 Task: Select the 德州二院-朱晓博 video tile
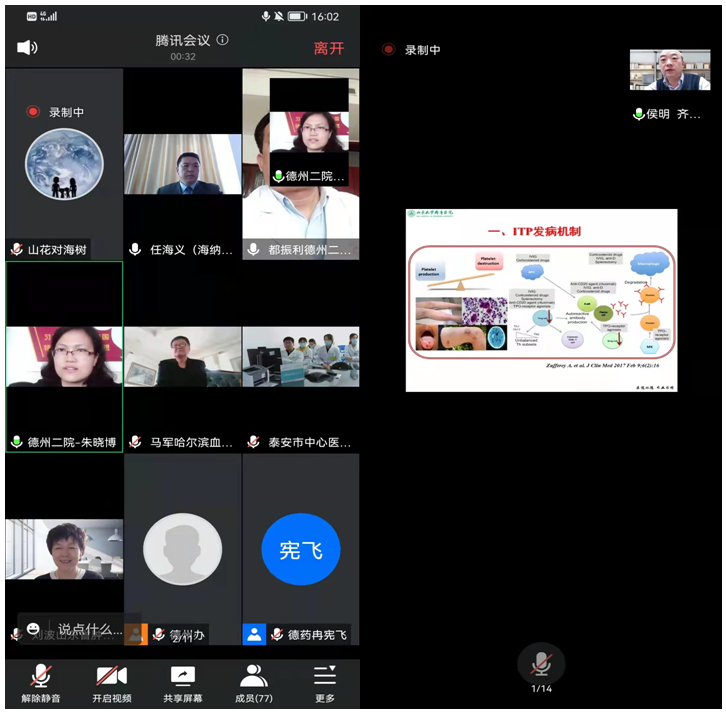(64, 357)
